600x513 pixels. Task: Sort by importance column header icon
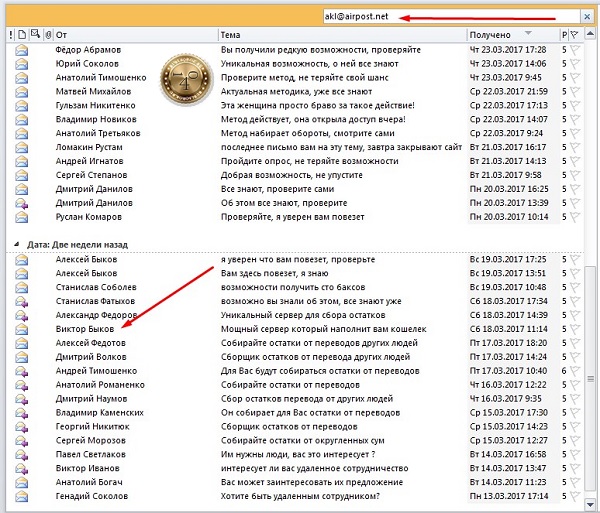point(11,35)
